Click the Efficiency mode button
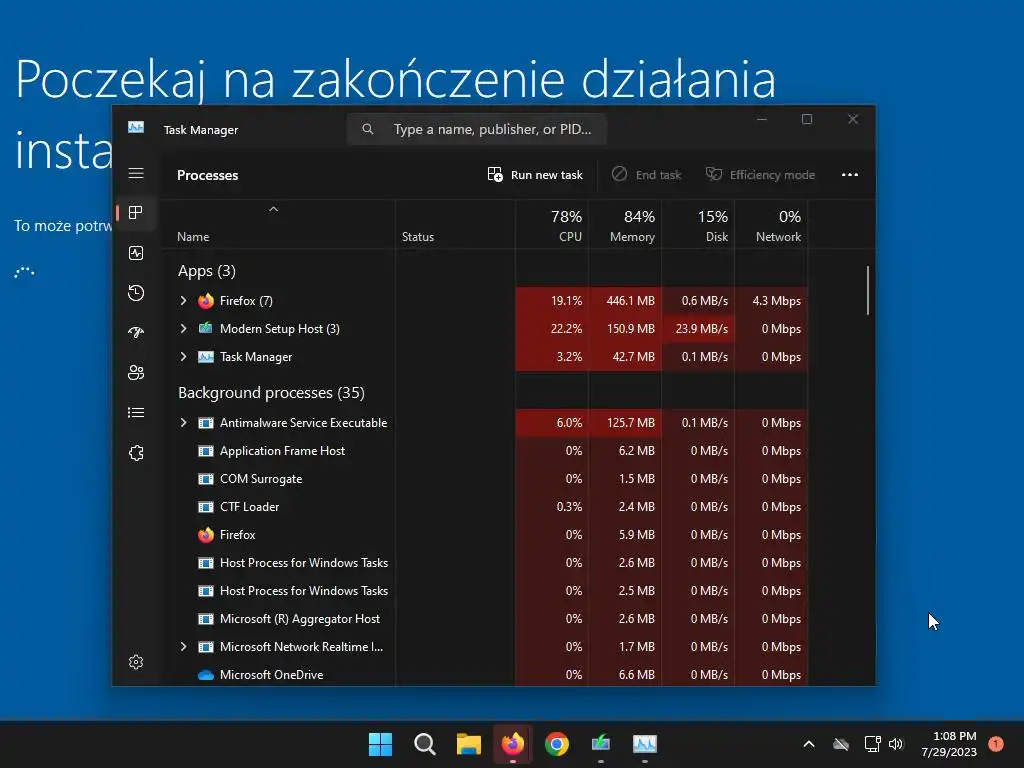The width and height of the screenshot is (1024, 768). (x=760, y=174)
